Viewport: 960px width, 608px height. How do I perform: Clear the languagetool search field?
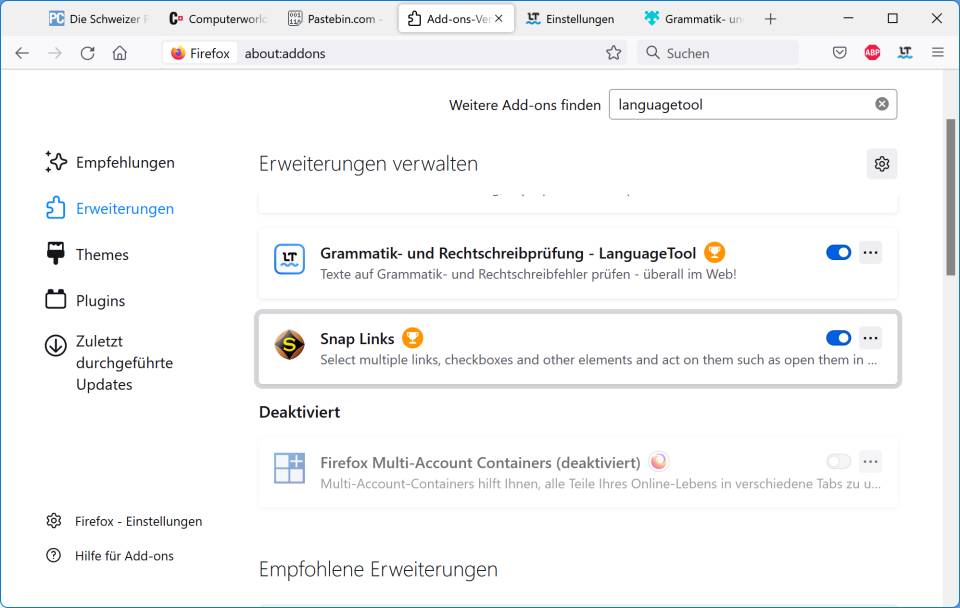point(881,103)
